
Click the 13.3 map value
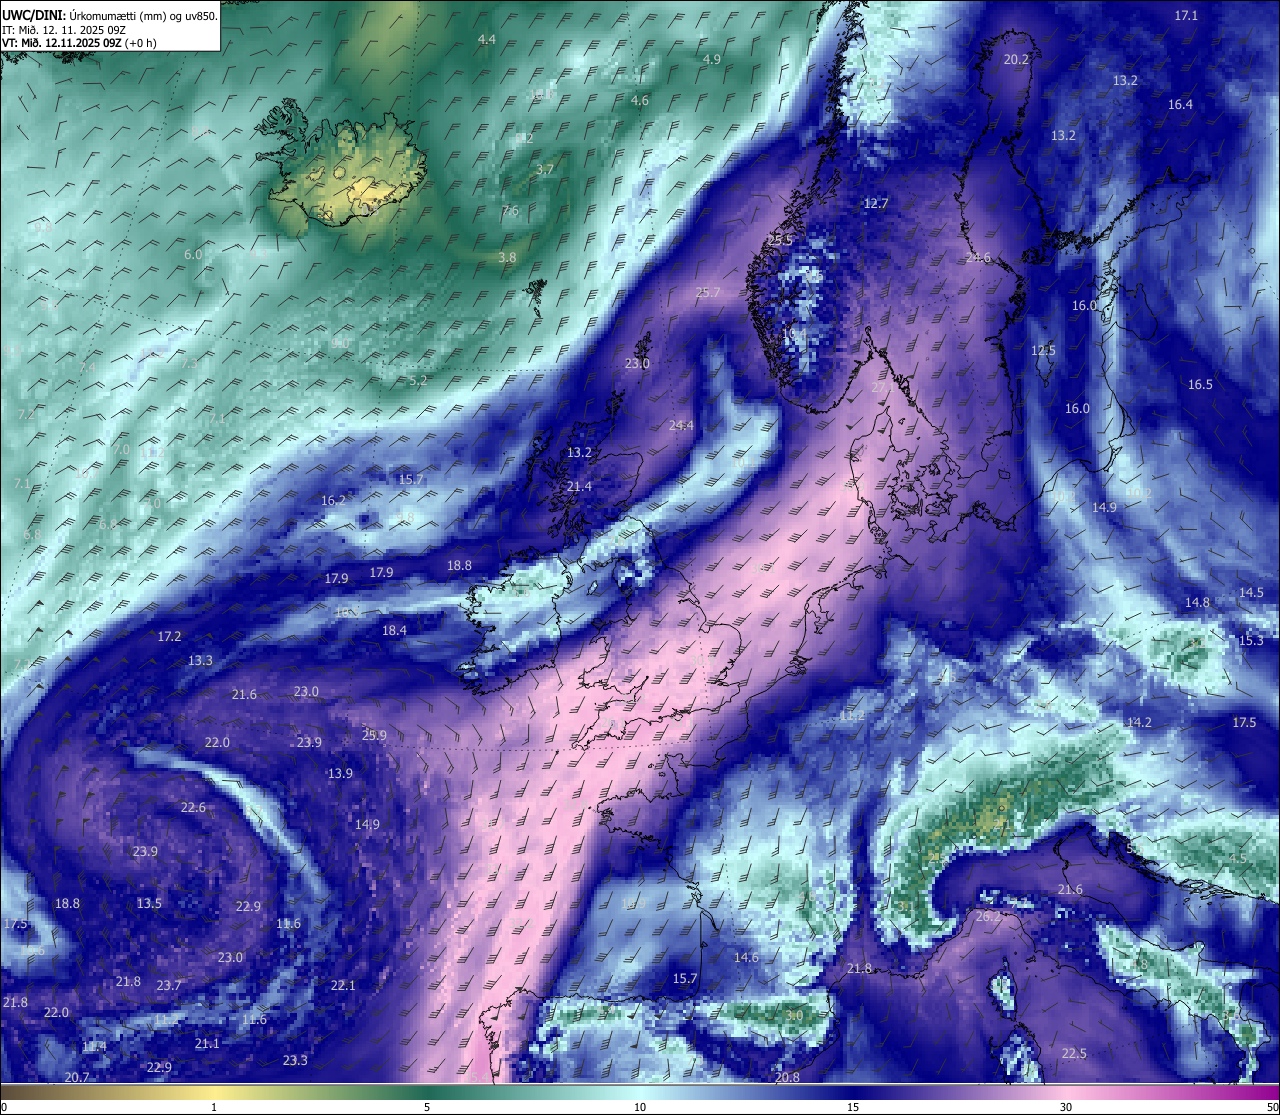point(200,661)
